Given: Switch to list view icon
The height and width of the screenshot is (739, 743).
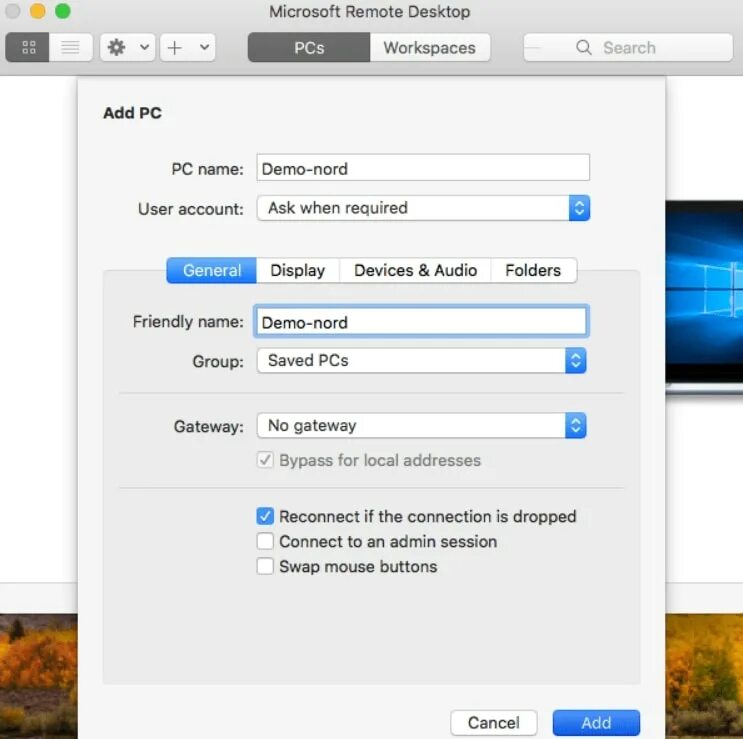Looking at the screenshot, I should click(71, 47).
